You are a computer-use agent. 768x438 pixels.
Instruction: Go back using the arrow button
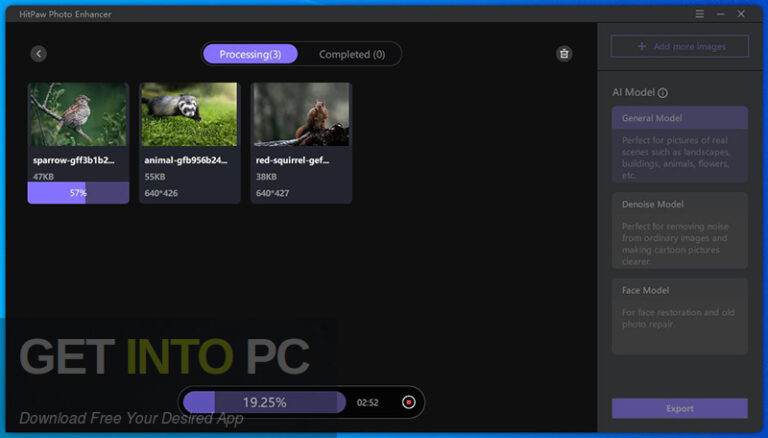pos(39,53)
